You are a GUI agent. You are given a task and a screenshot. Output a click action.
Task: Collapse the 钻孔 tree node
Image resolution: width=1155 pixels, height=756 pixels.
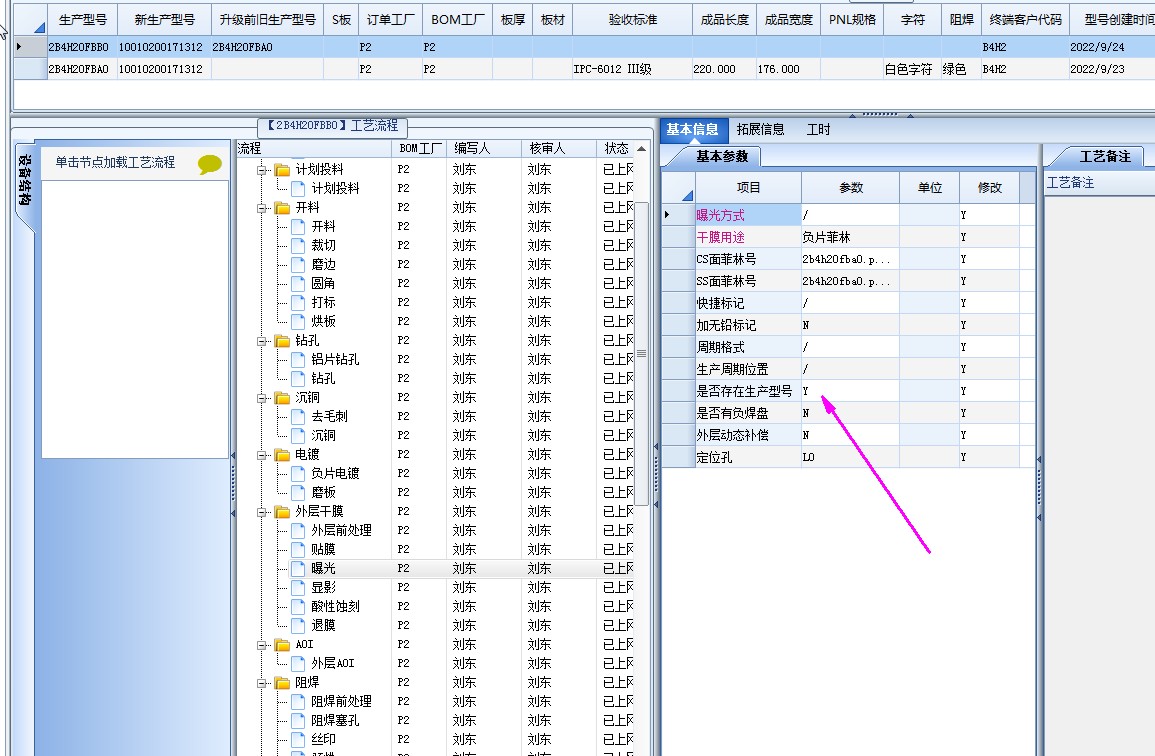click(x=261, y=341)
